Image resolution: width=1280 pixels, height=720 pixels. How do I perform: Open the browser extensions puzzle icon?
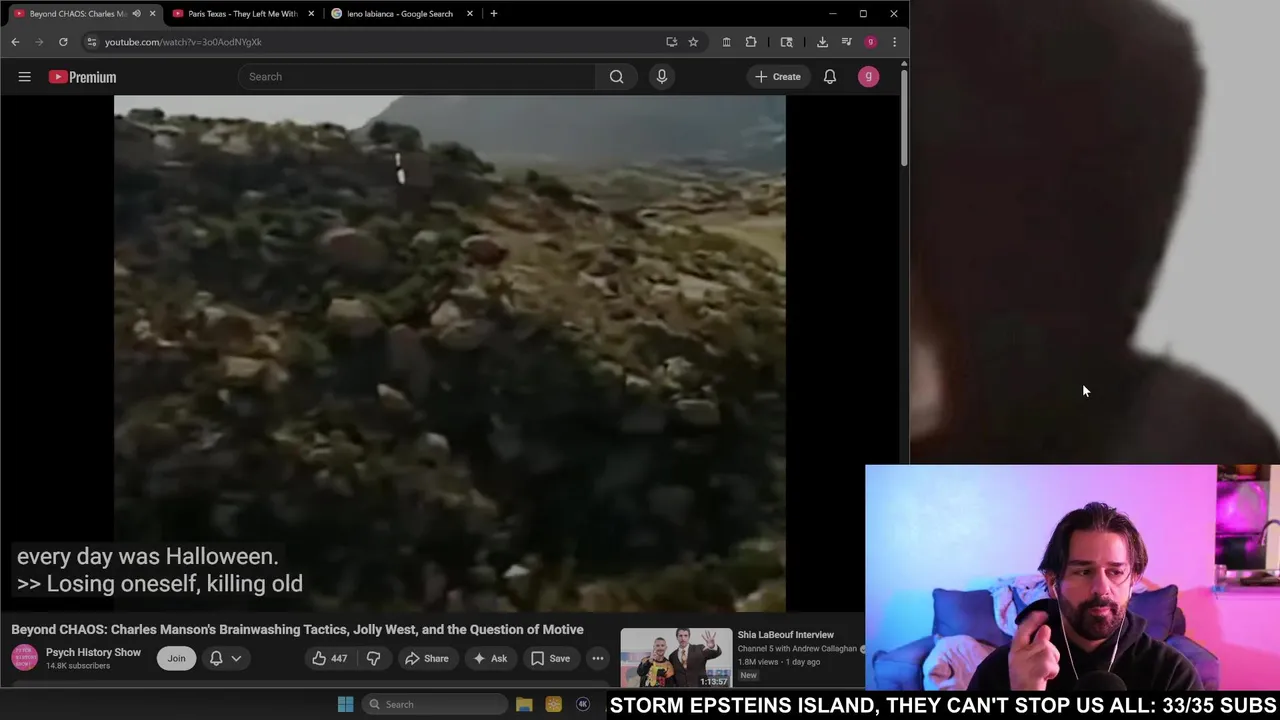tap(751, 42)
